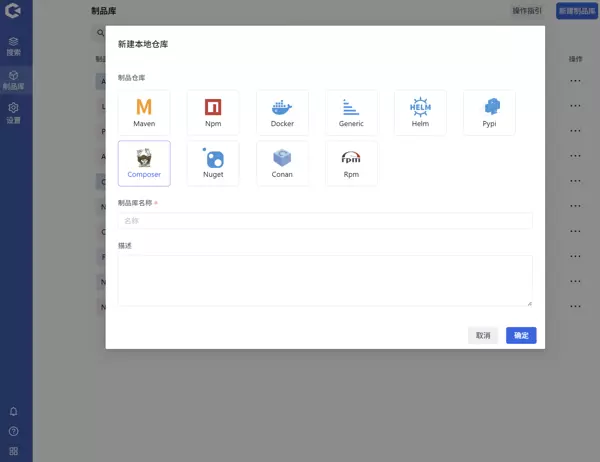600x462 pixels.
Task: Click the 取消 cancel button
Action: click(483, 336)
